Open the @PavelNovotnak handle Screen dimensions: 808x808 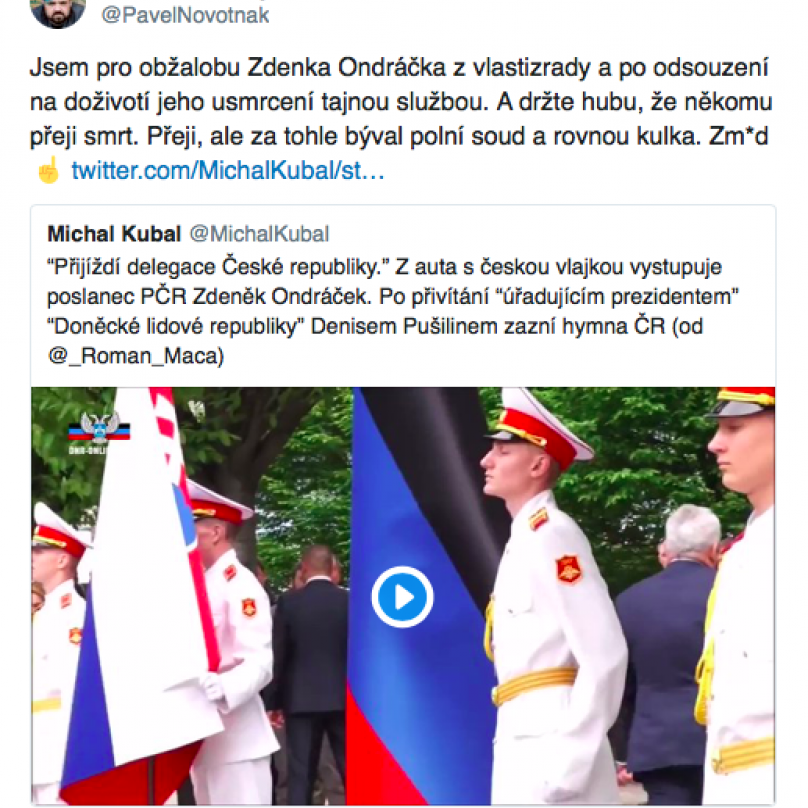[x=185, y=14]
